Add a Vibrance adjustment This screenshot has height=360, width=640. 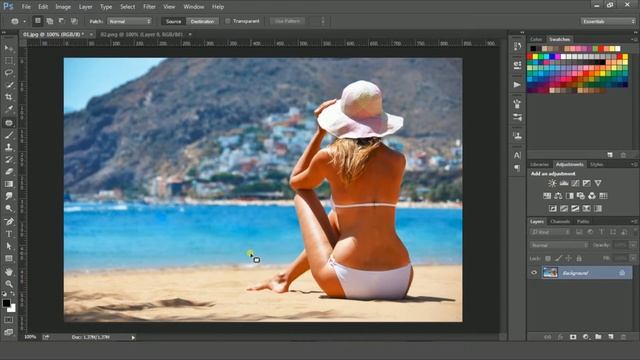(598, 183)
